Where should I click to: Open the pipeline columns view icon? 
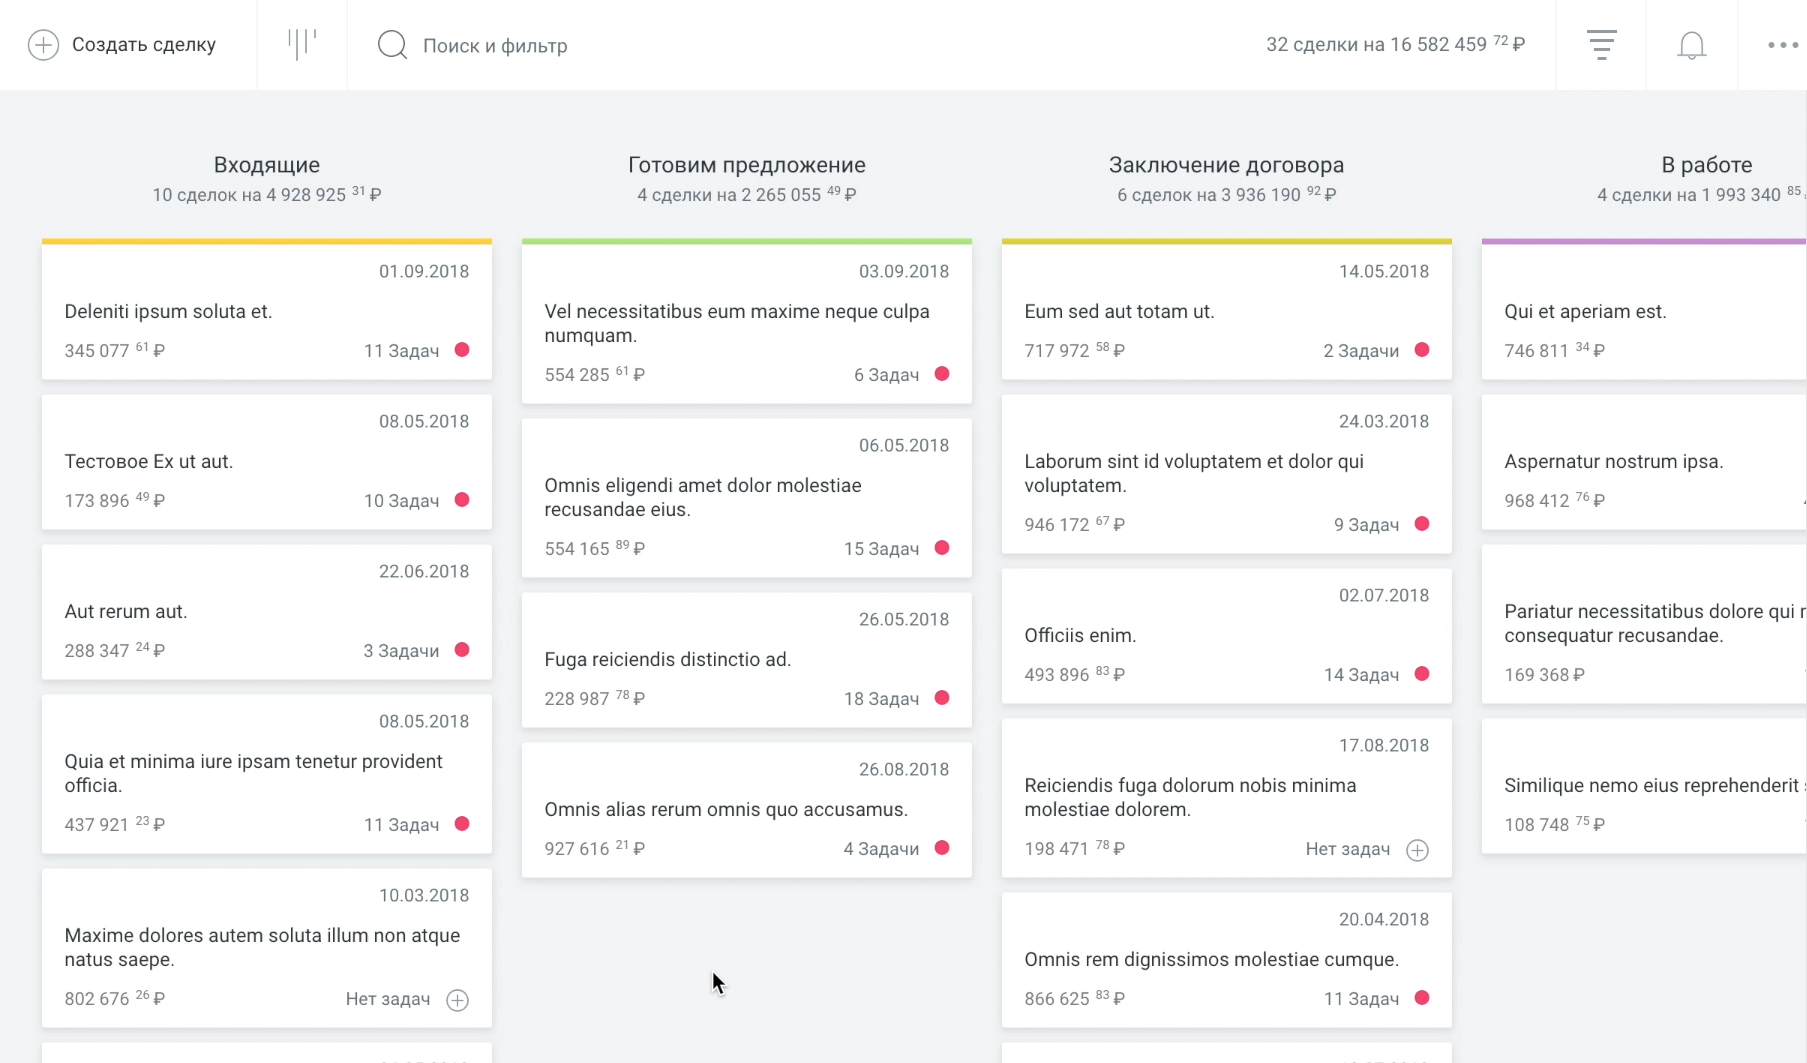[x=302, y=44]
